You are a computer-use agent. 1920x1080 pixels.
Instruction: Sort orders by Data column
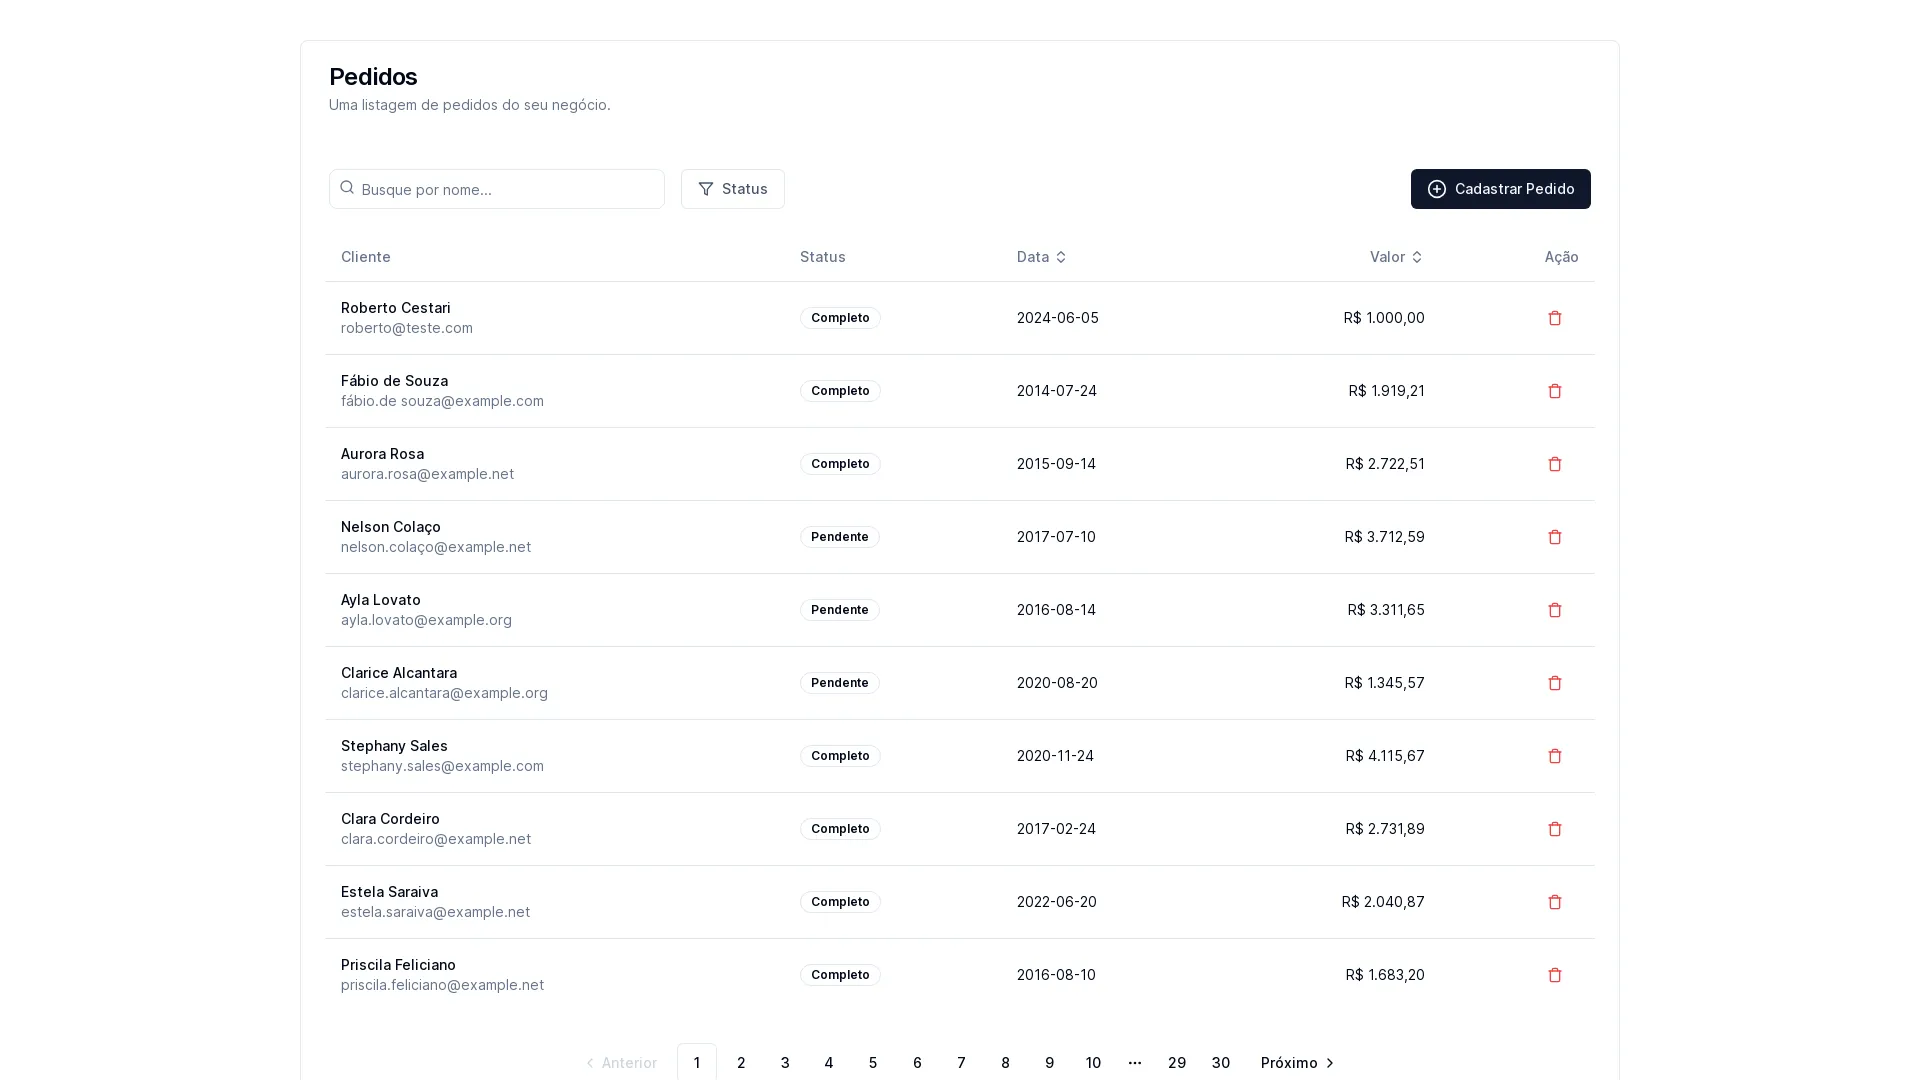(x=1041, y=257)
